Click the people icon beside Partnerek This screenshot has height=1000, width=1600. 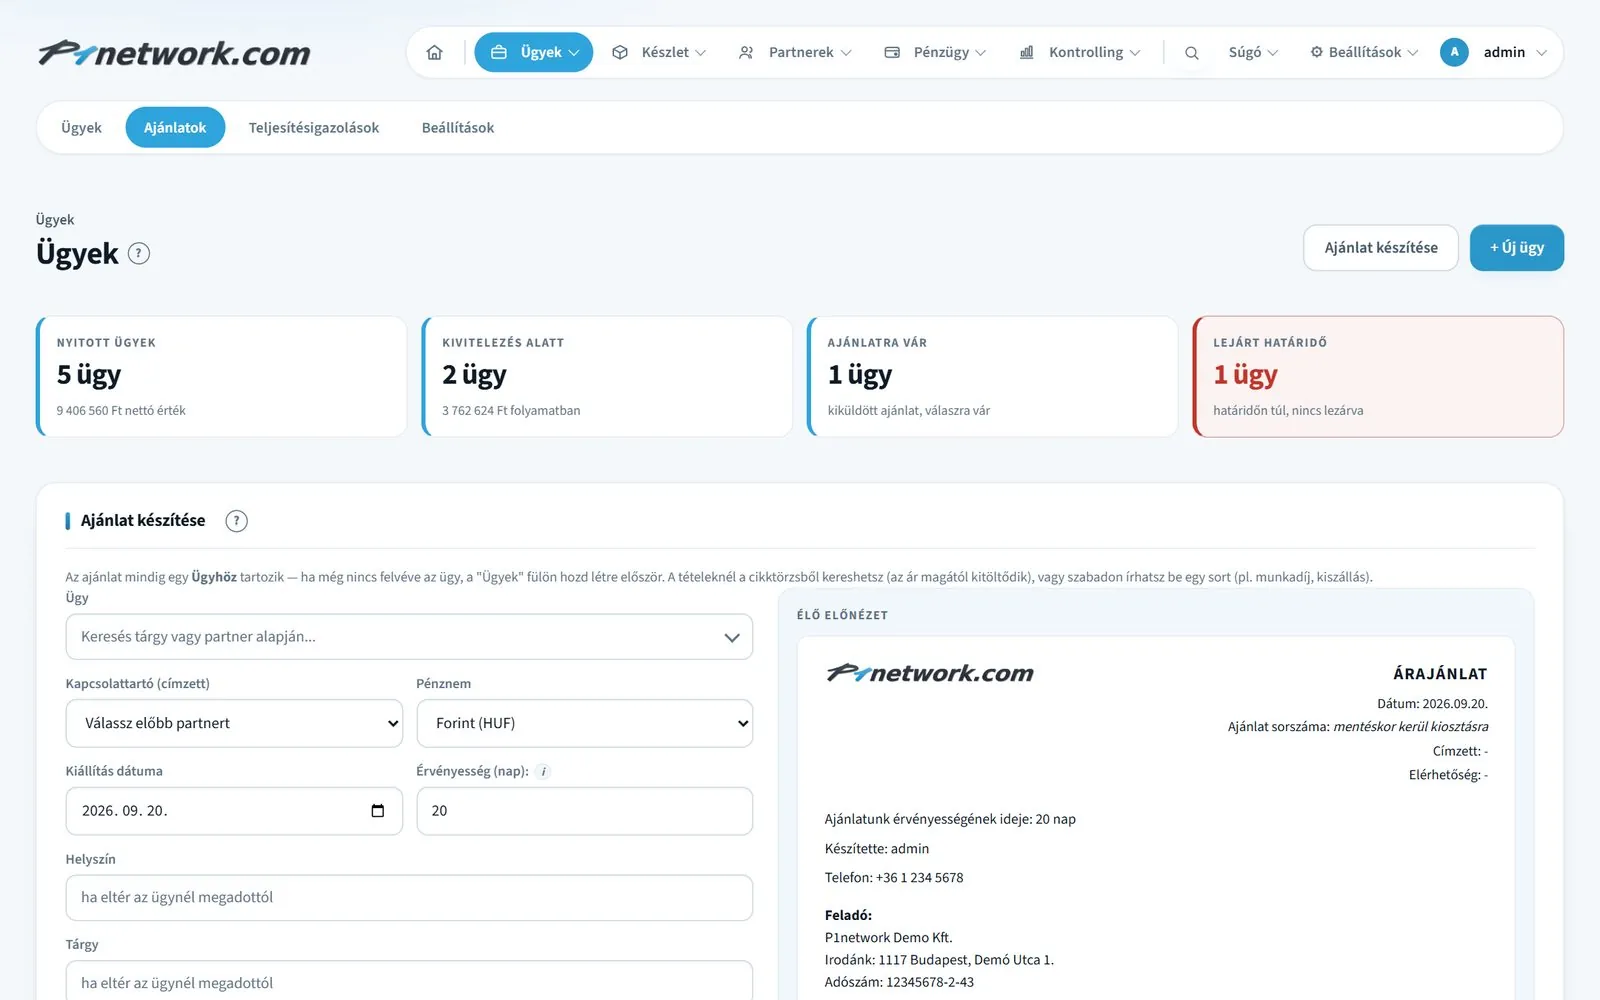(746, 52)
